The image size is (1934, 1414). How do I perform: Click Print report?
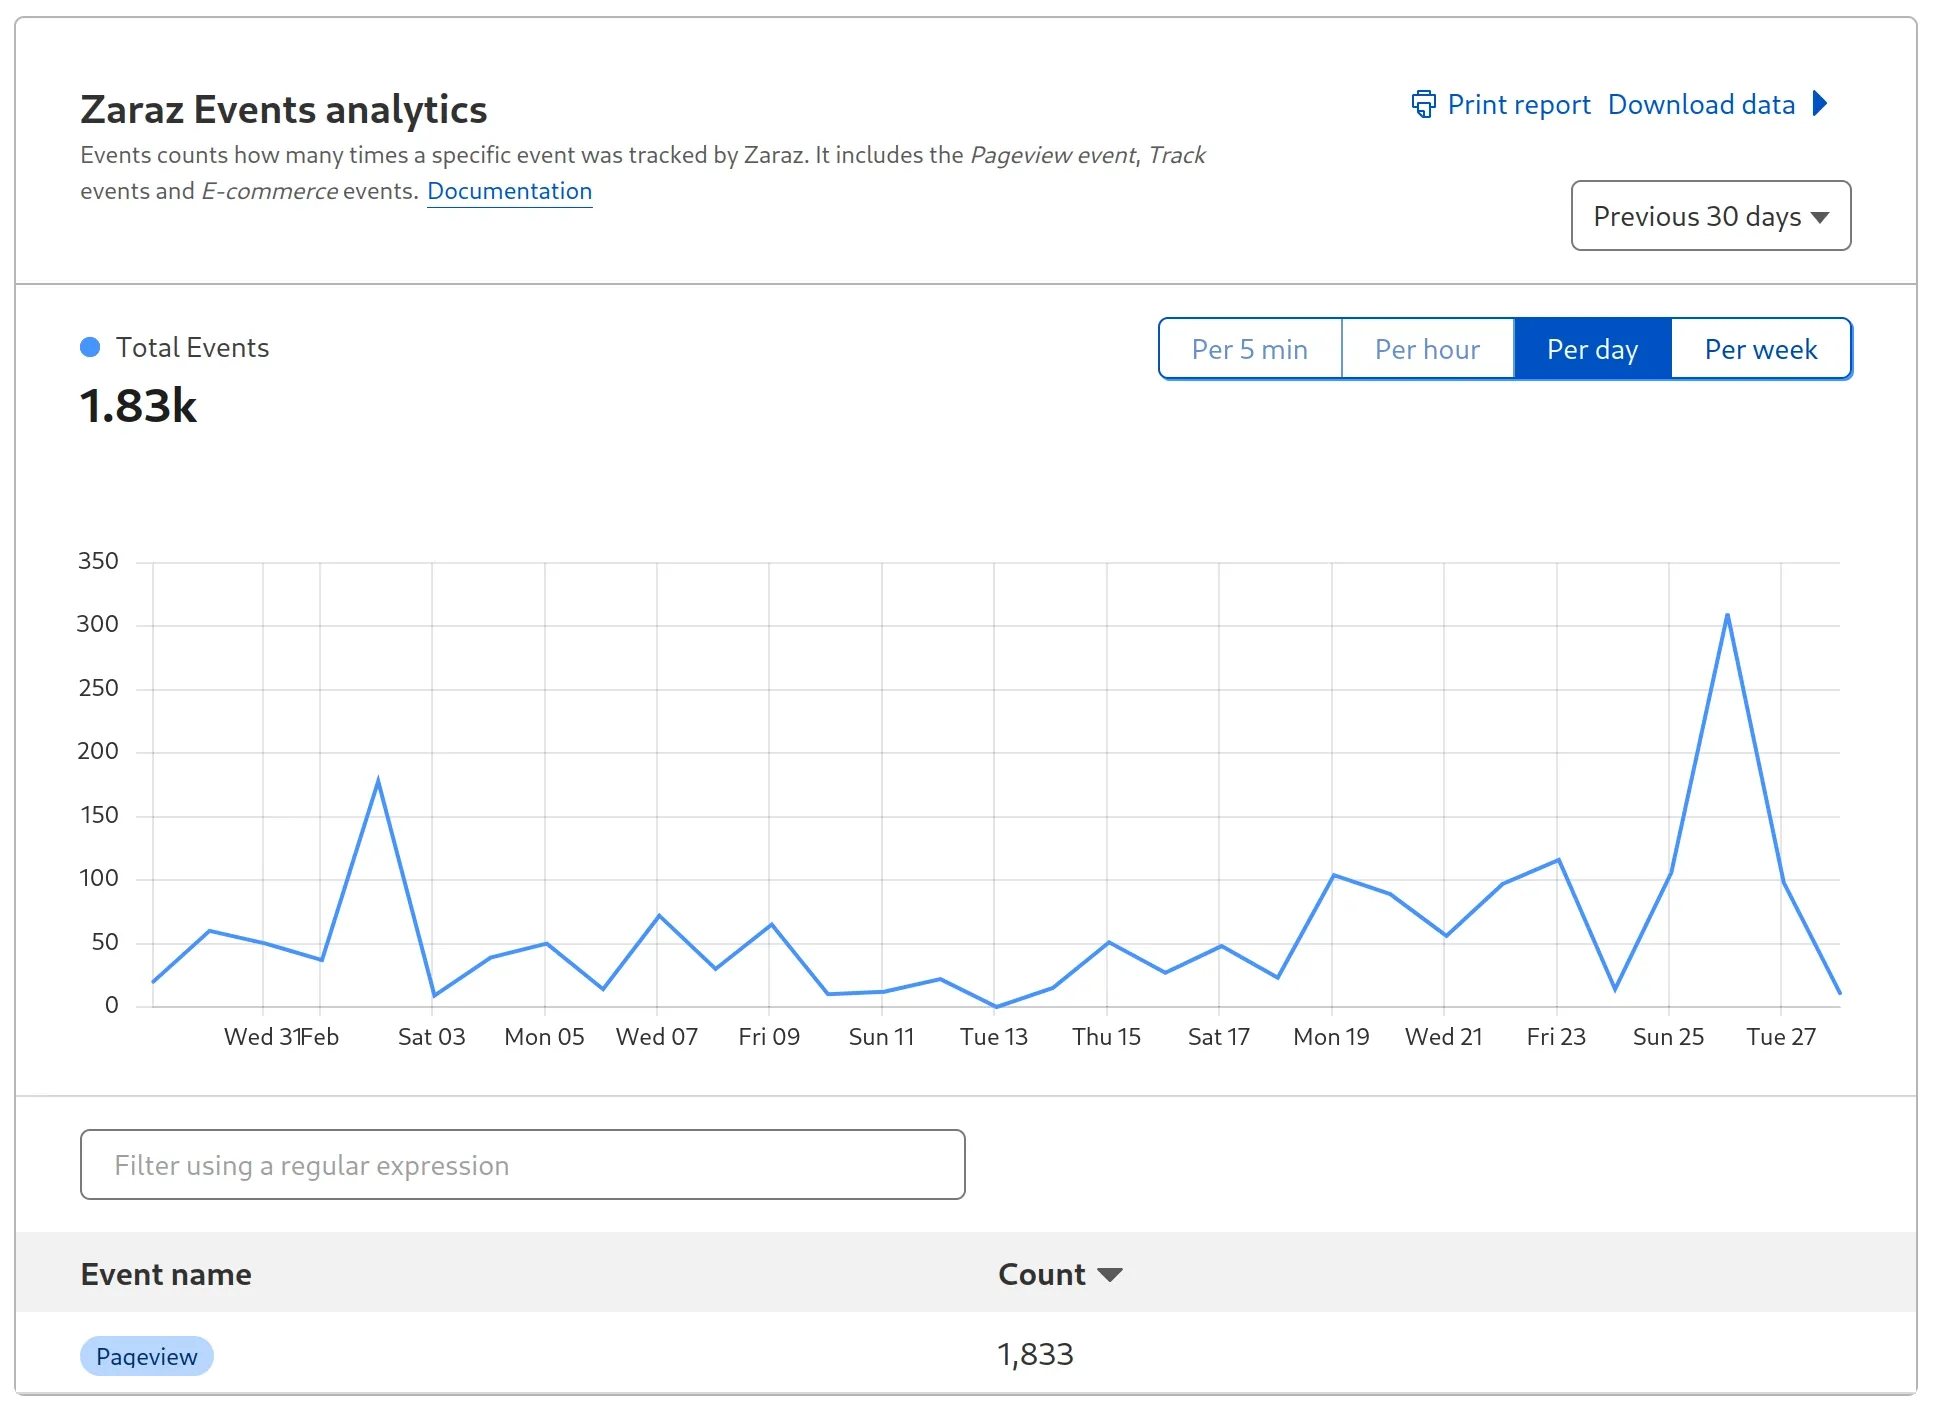[x=1518, y=104]
